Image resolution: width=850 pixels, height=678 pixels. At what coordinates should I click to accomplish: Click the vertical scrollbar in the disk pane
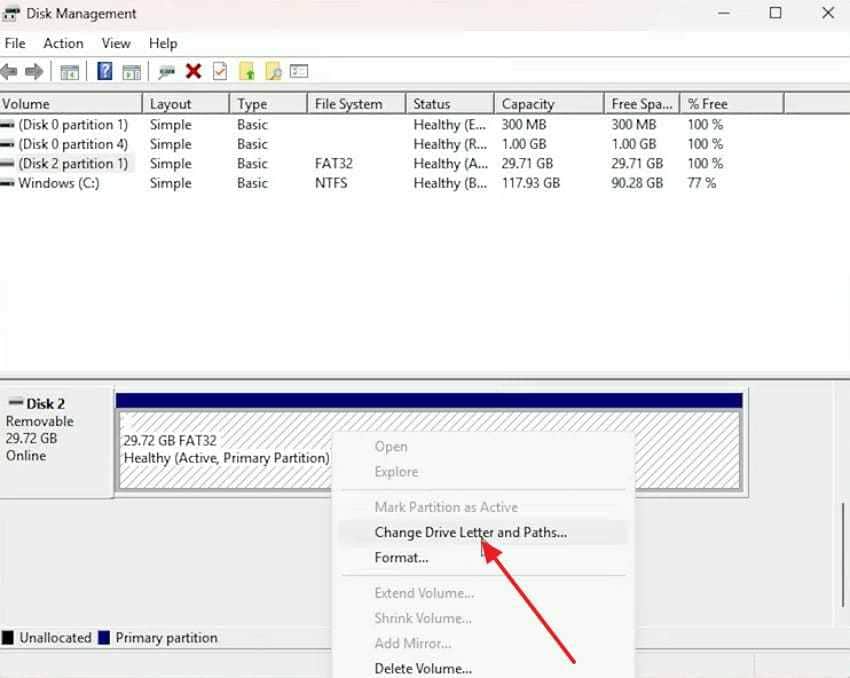[843, 556]
